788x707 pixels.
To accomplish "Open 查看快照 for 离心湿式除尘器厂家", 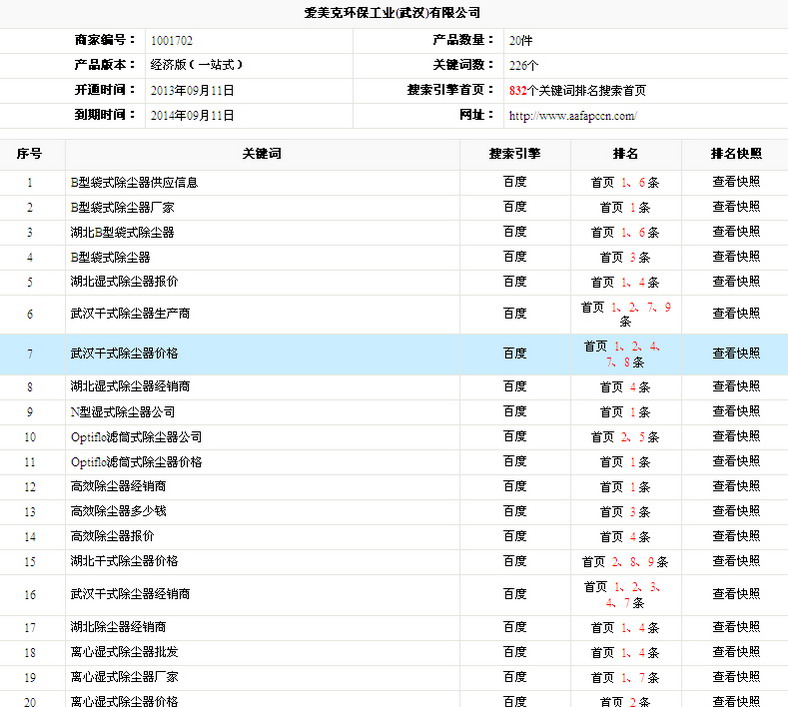I will [x=736, y=677].
